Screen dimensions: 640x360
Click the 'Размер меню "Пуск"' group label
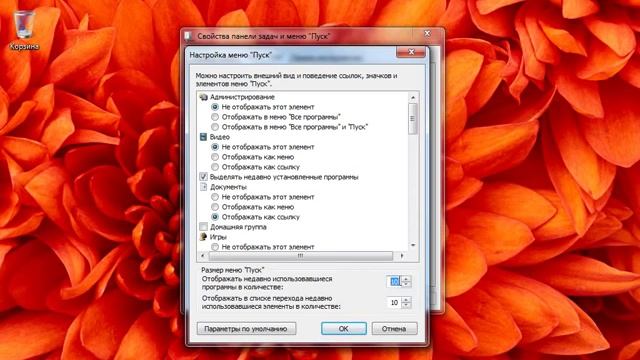[233, 270]
